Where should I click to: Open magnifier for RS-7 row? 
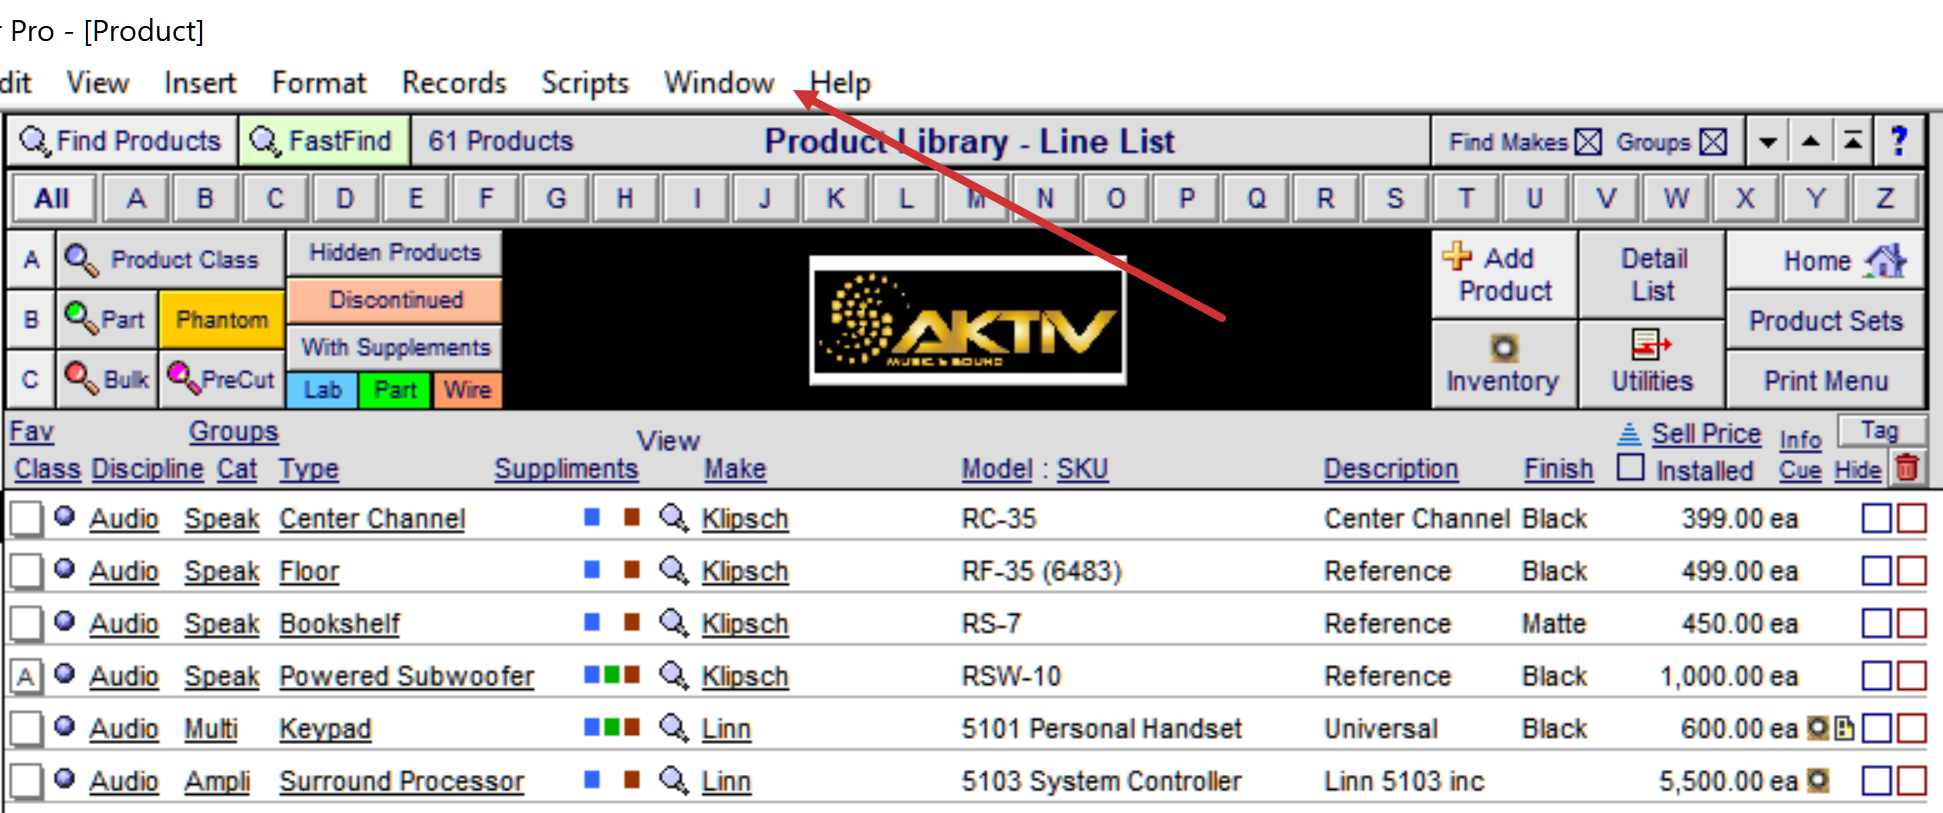[x=674, y=623]
